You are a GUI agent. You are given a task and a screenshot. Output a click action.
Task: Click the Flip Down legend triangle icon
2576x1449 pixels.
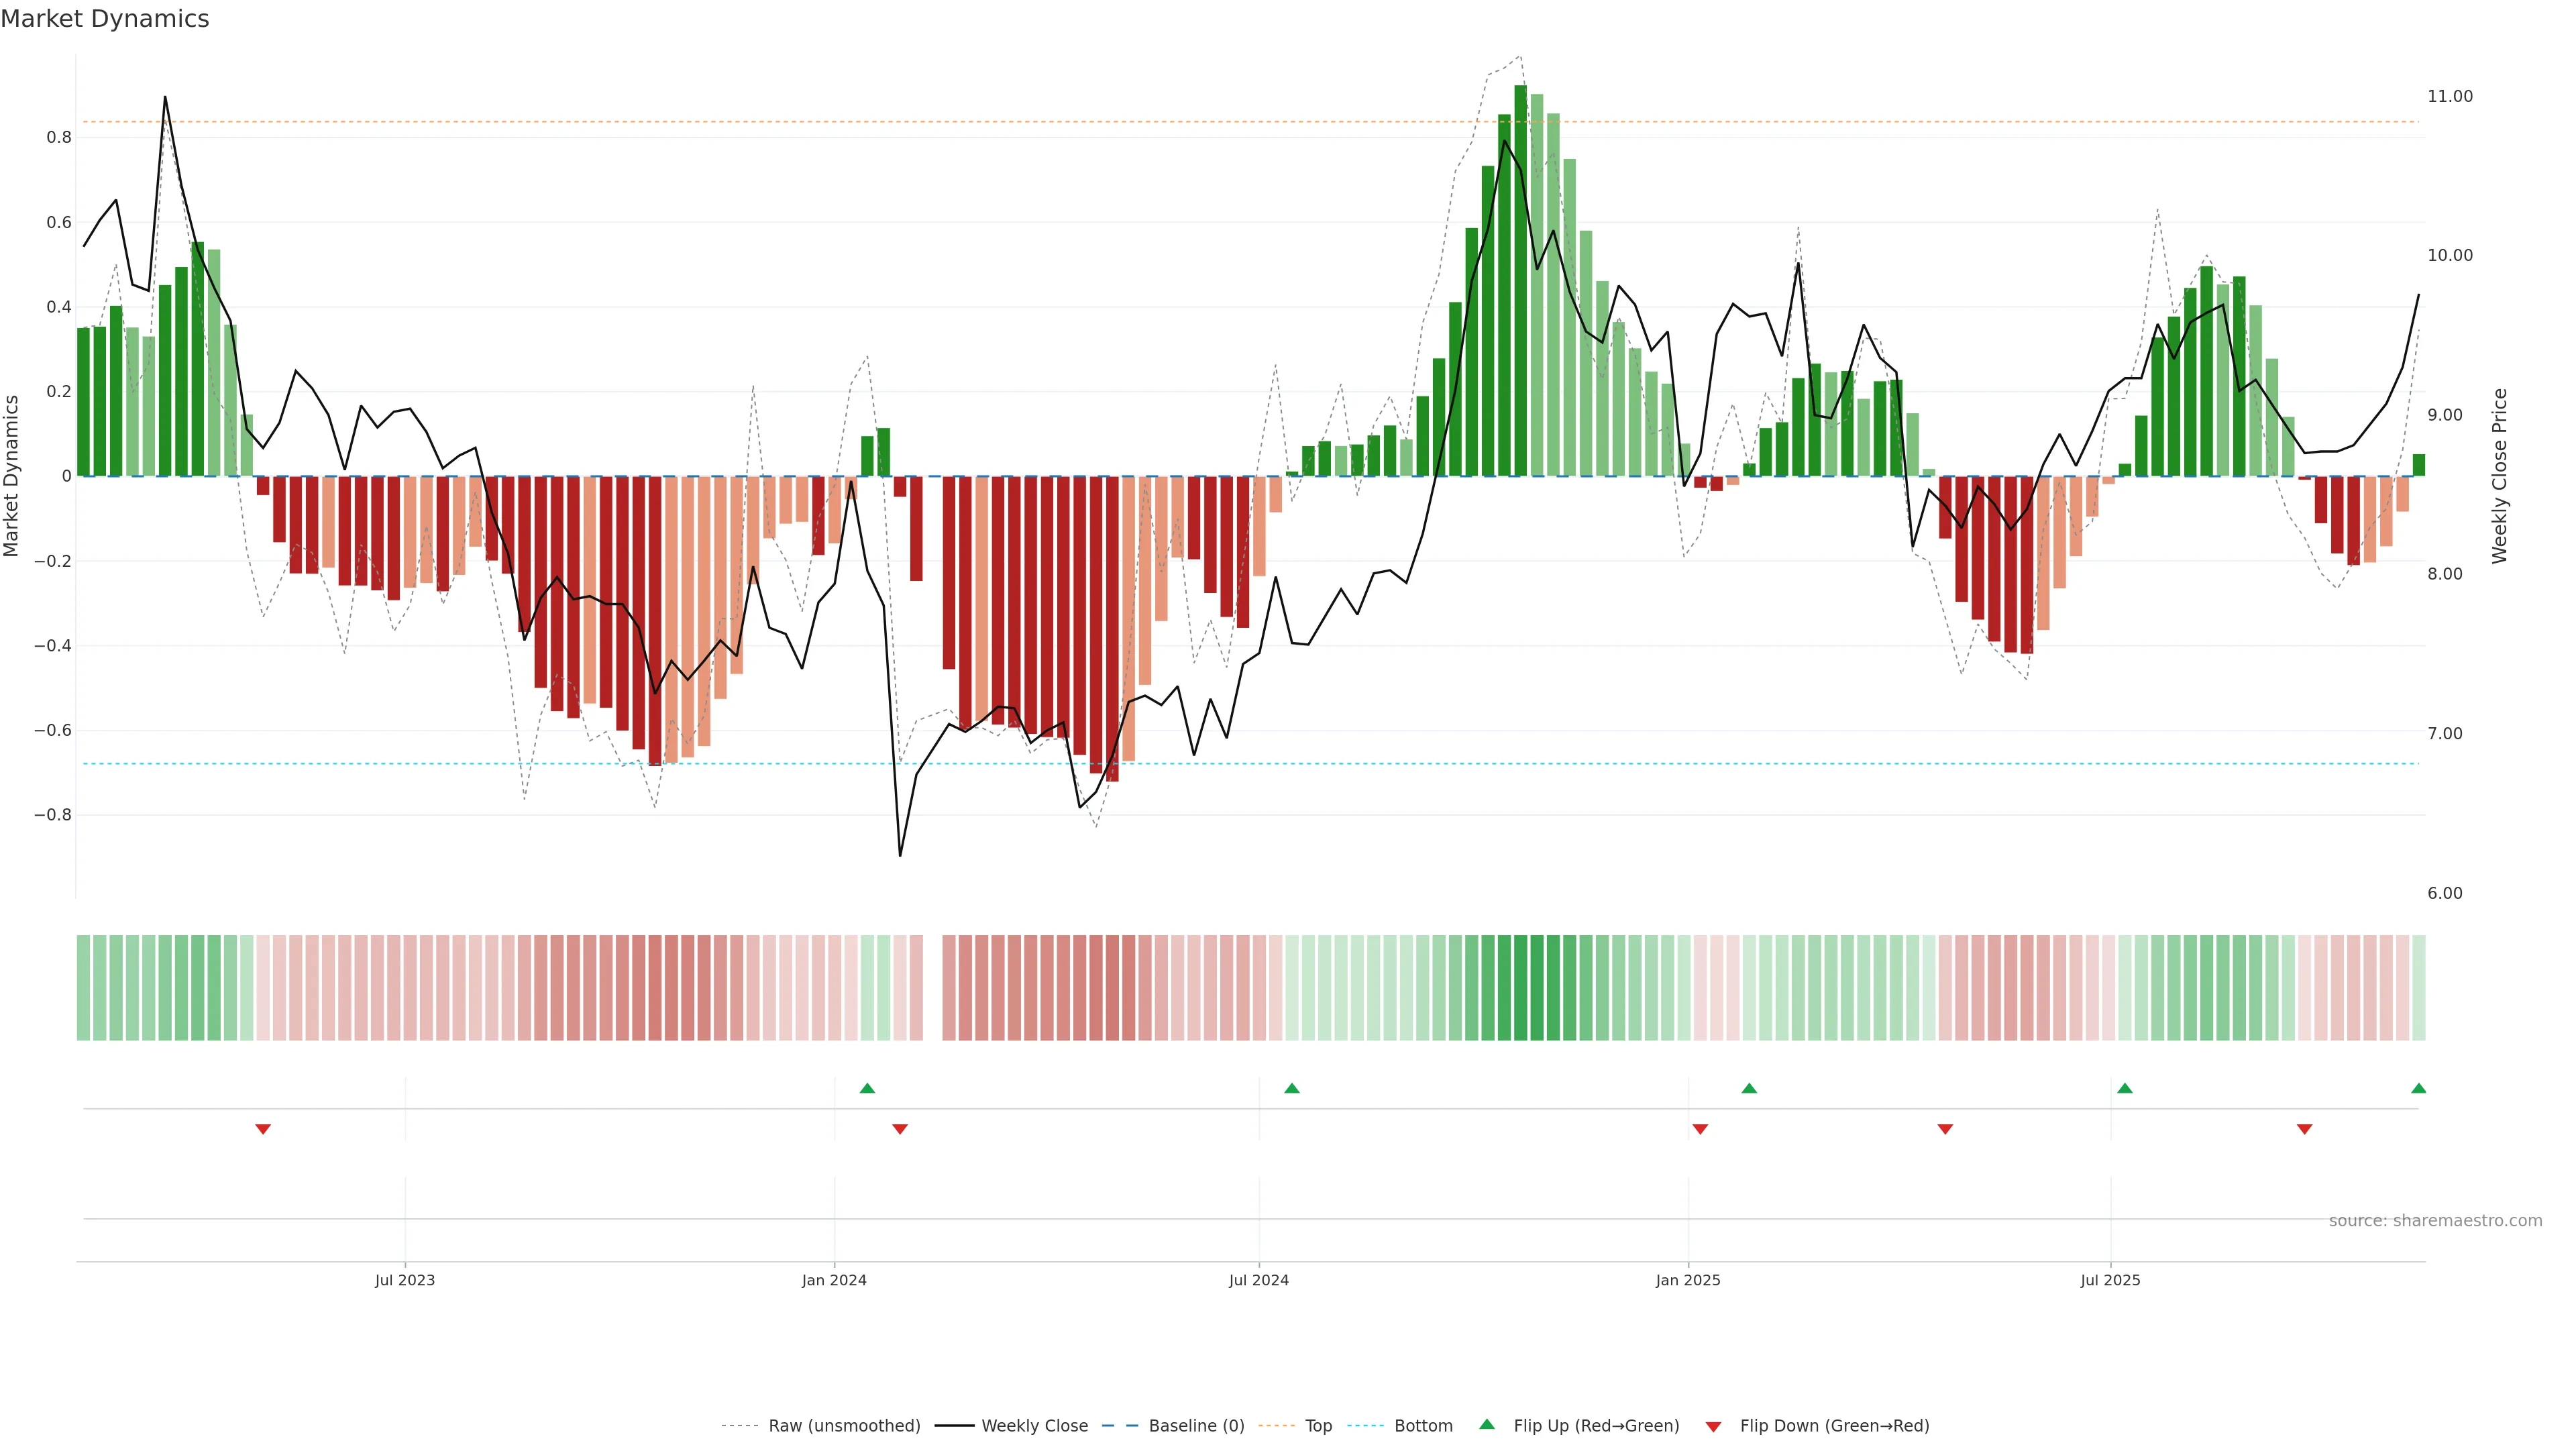pos(1713,1427)
